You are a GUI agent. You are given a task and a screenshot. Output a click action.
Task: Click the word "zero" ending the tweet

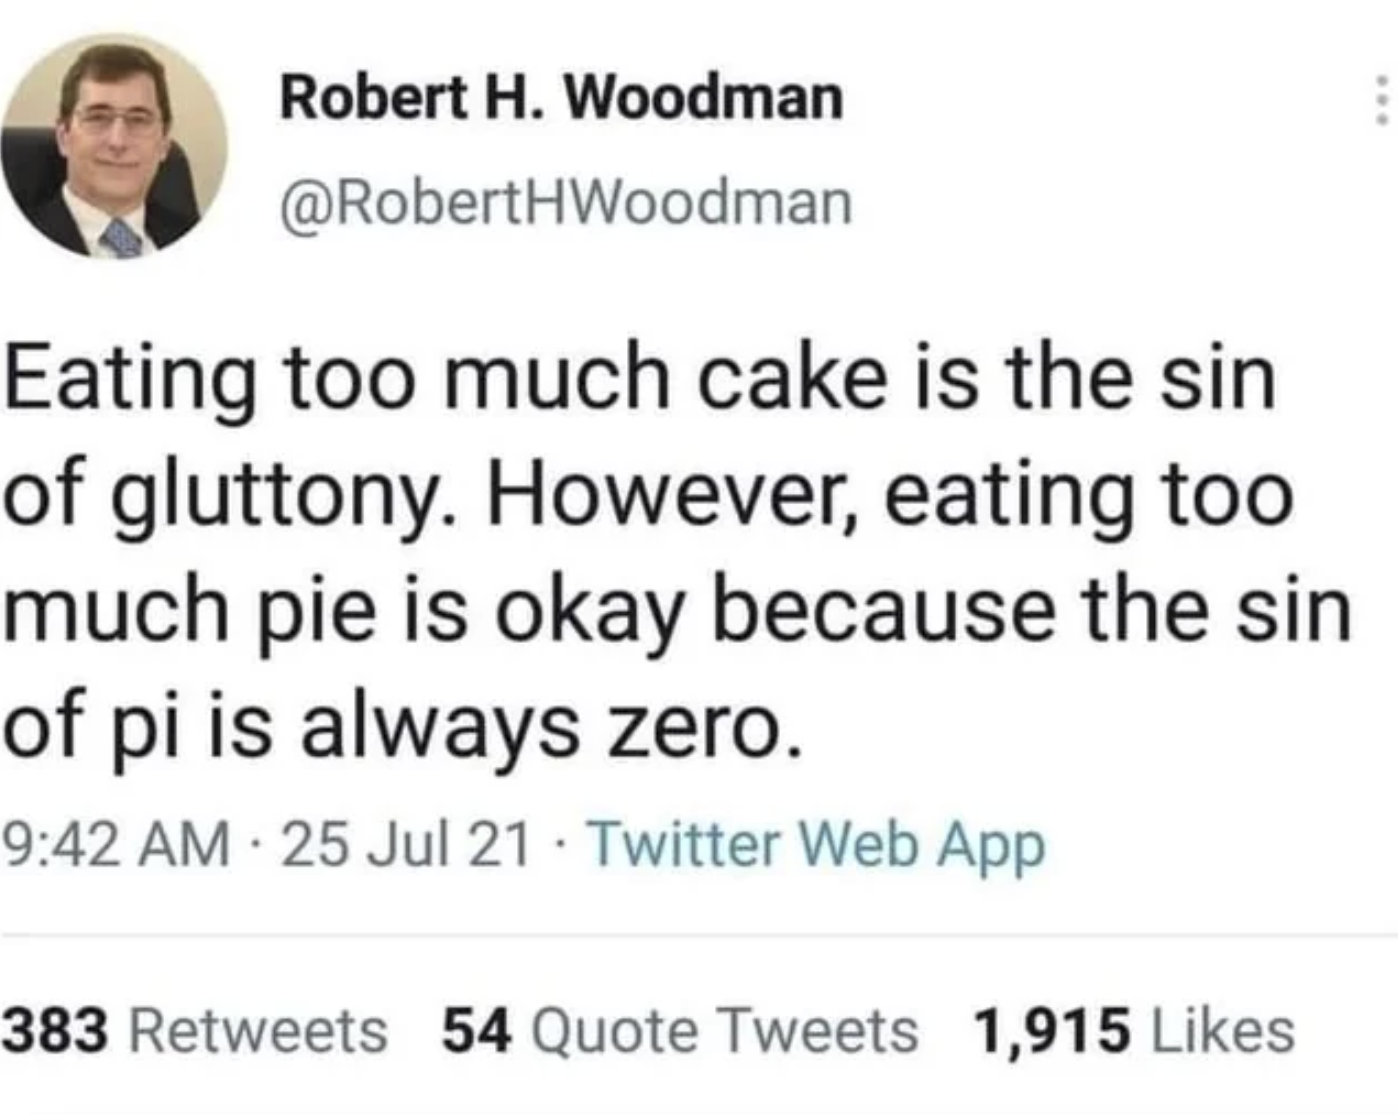(x=691, y=728)
